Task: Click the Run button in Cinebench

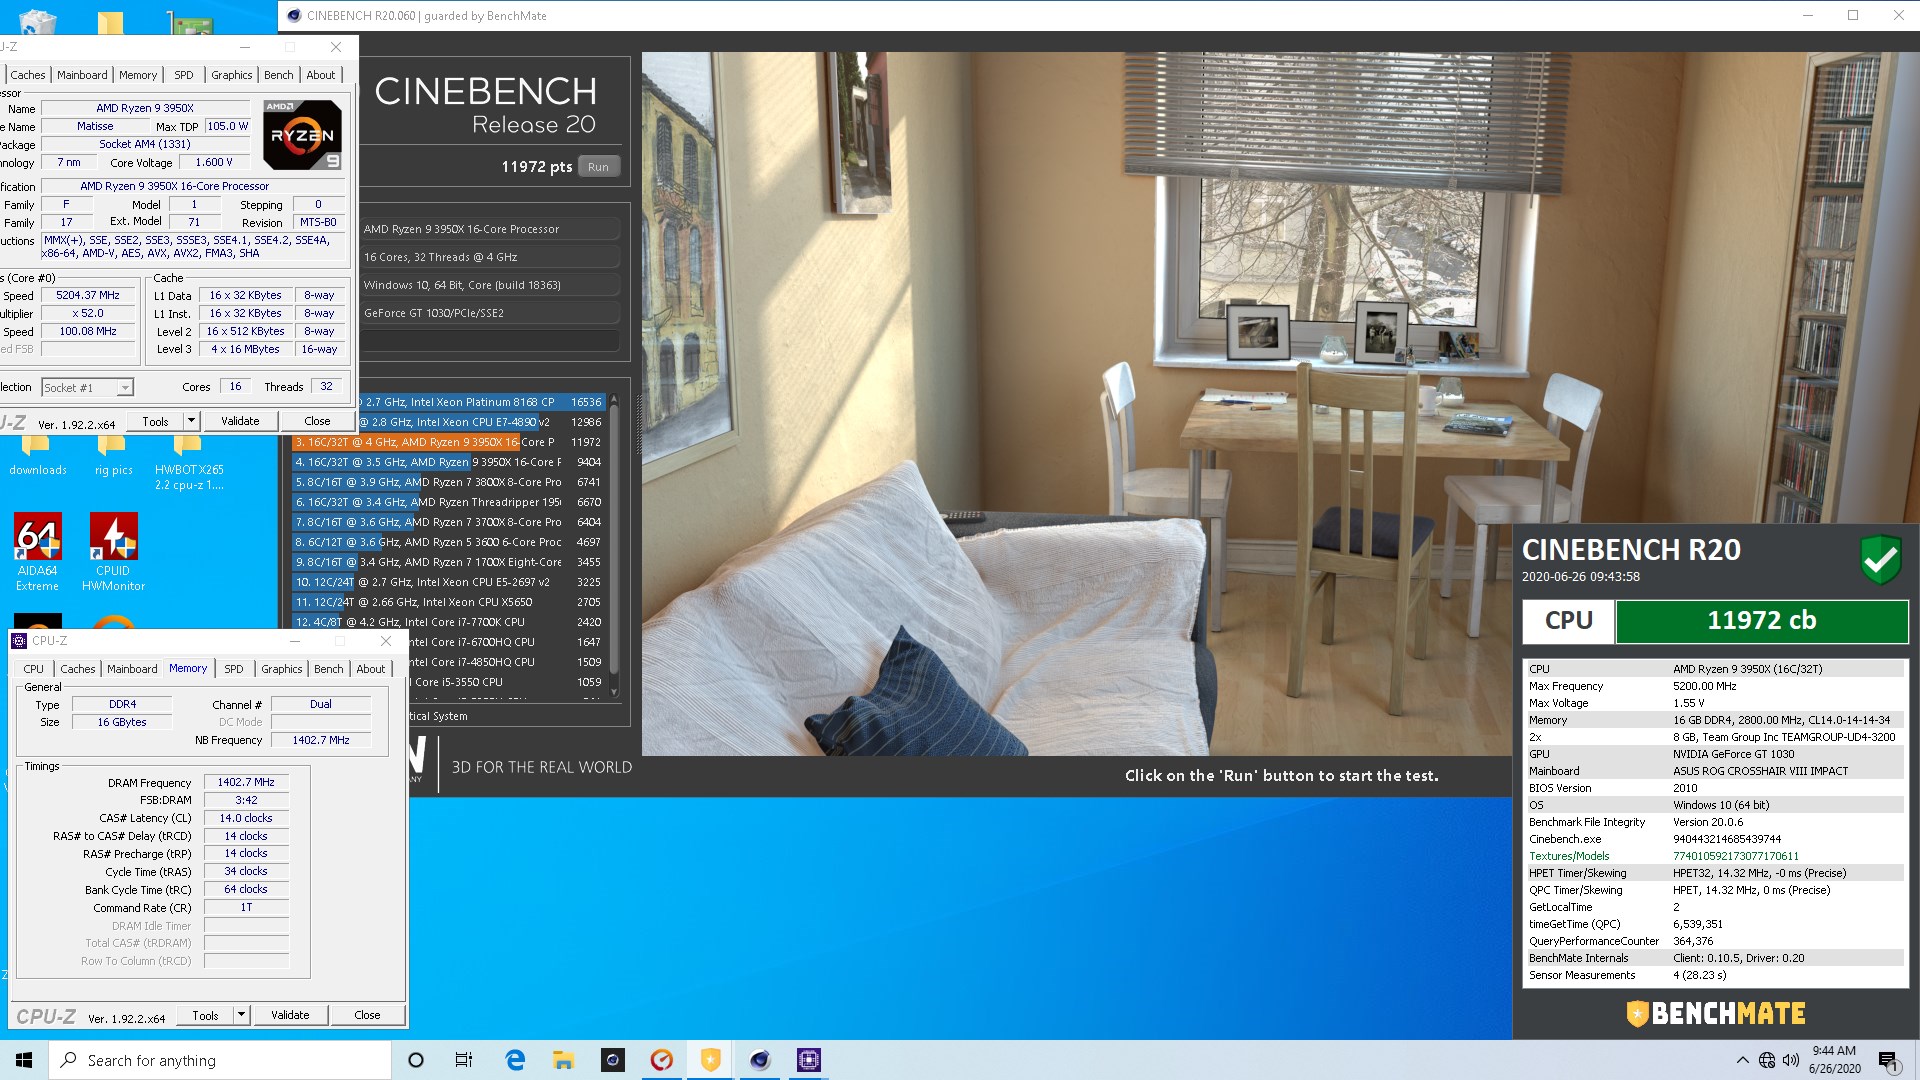Action: [598, 167]
